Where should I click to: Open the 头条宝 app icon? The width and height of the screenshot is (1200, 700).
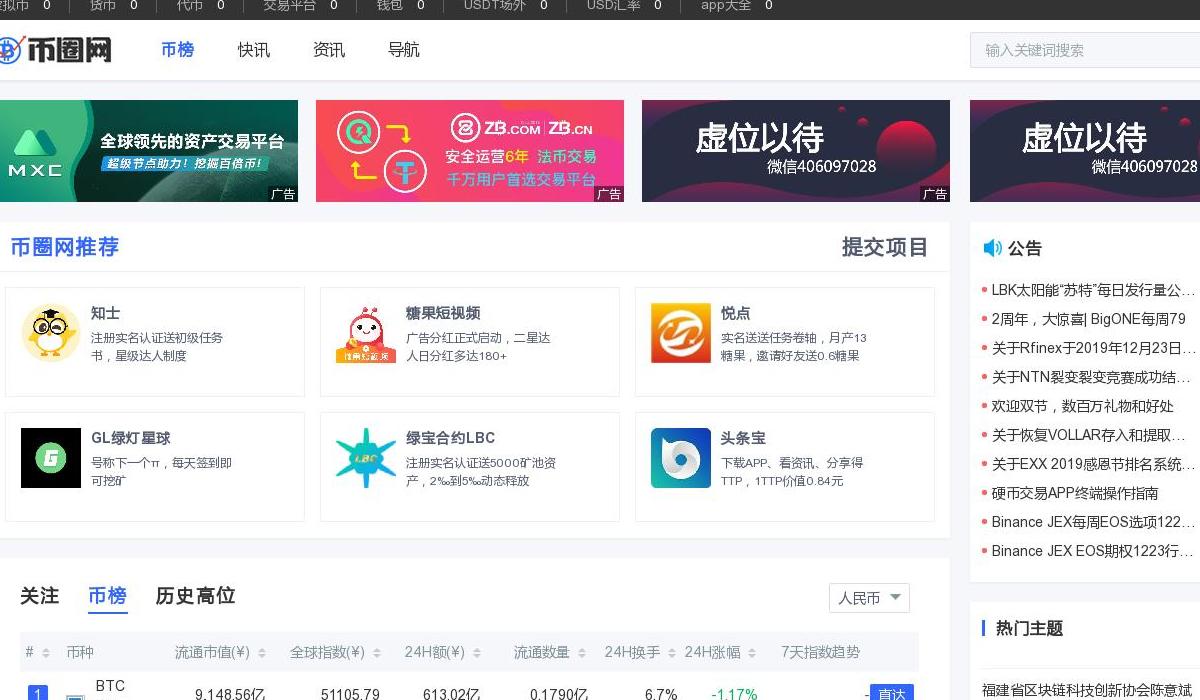pos(681,458)
